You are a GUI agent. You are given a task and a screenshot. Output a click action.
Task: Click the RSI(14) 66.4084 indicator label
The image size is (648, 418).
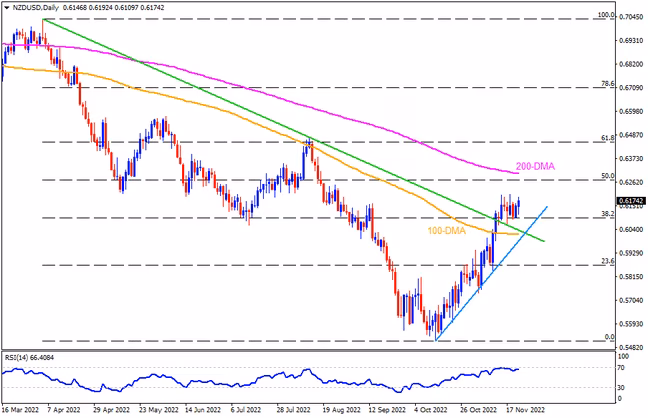pos(29,357)
